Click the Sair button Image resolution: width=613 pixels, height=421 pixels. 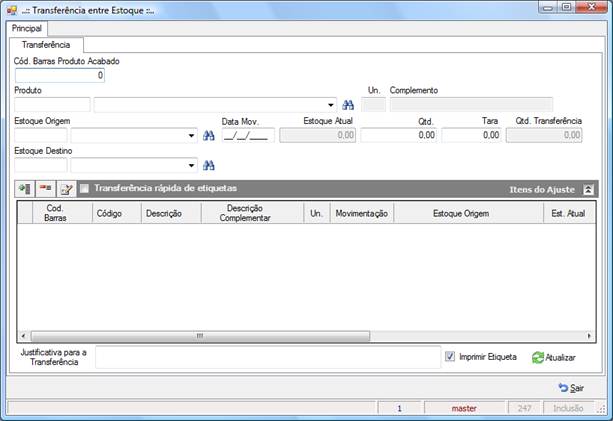[x=571, y=388]
